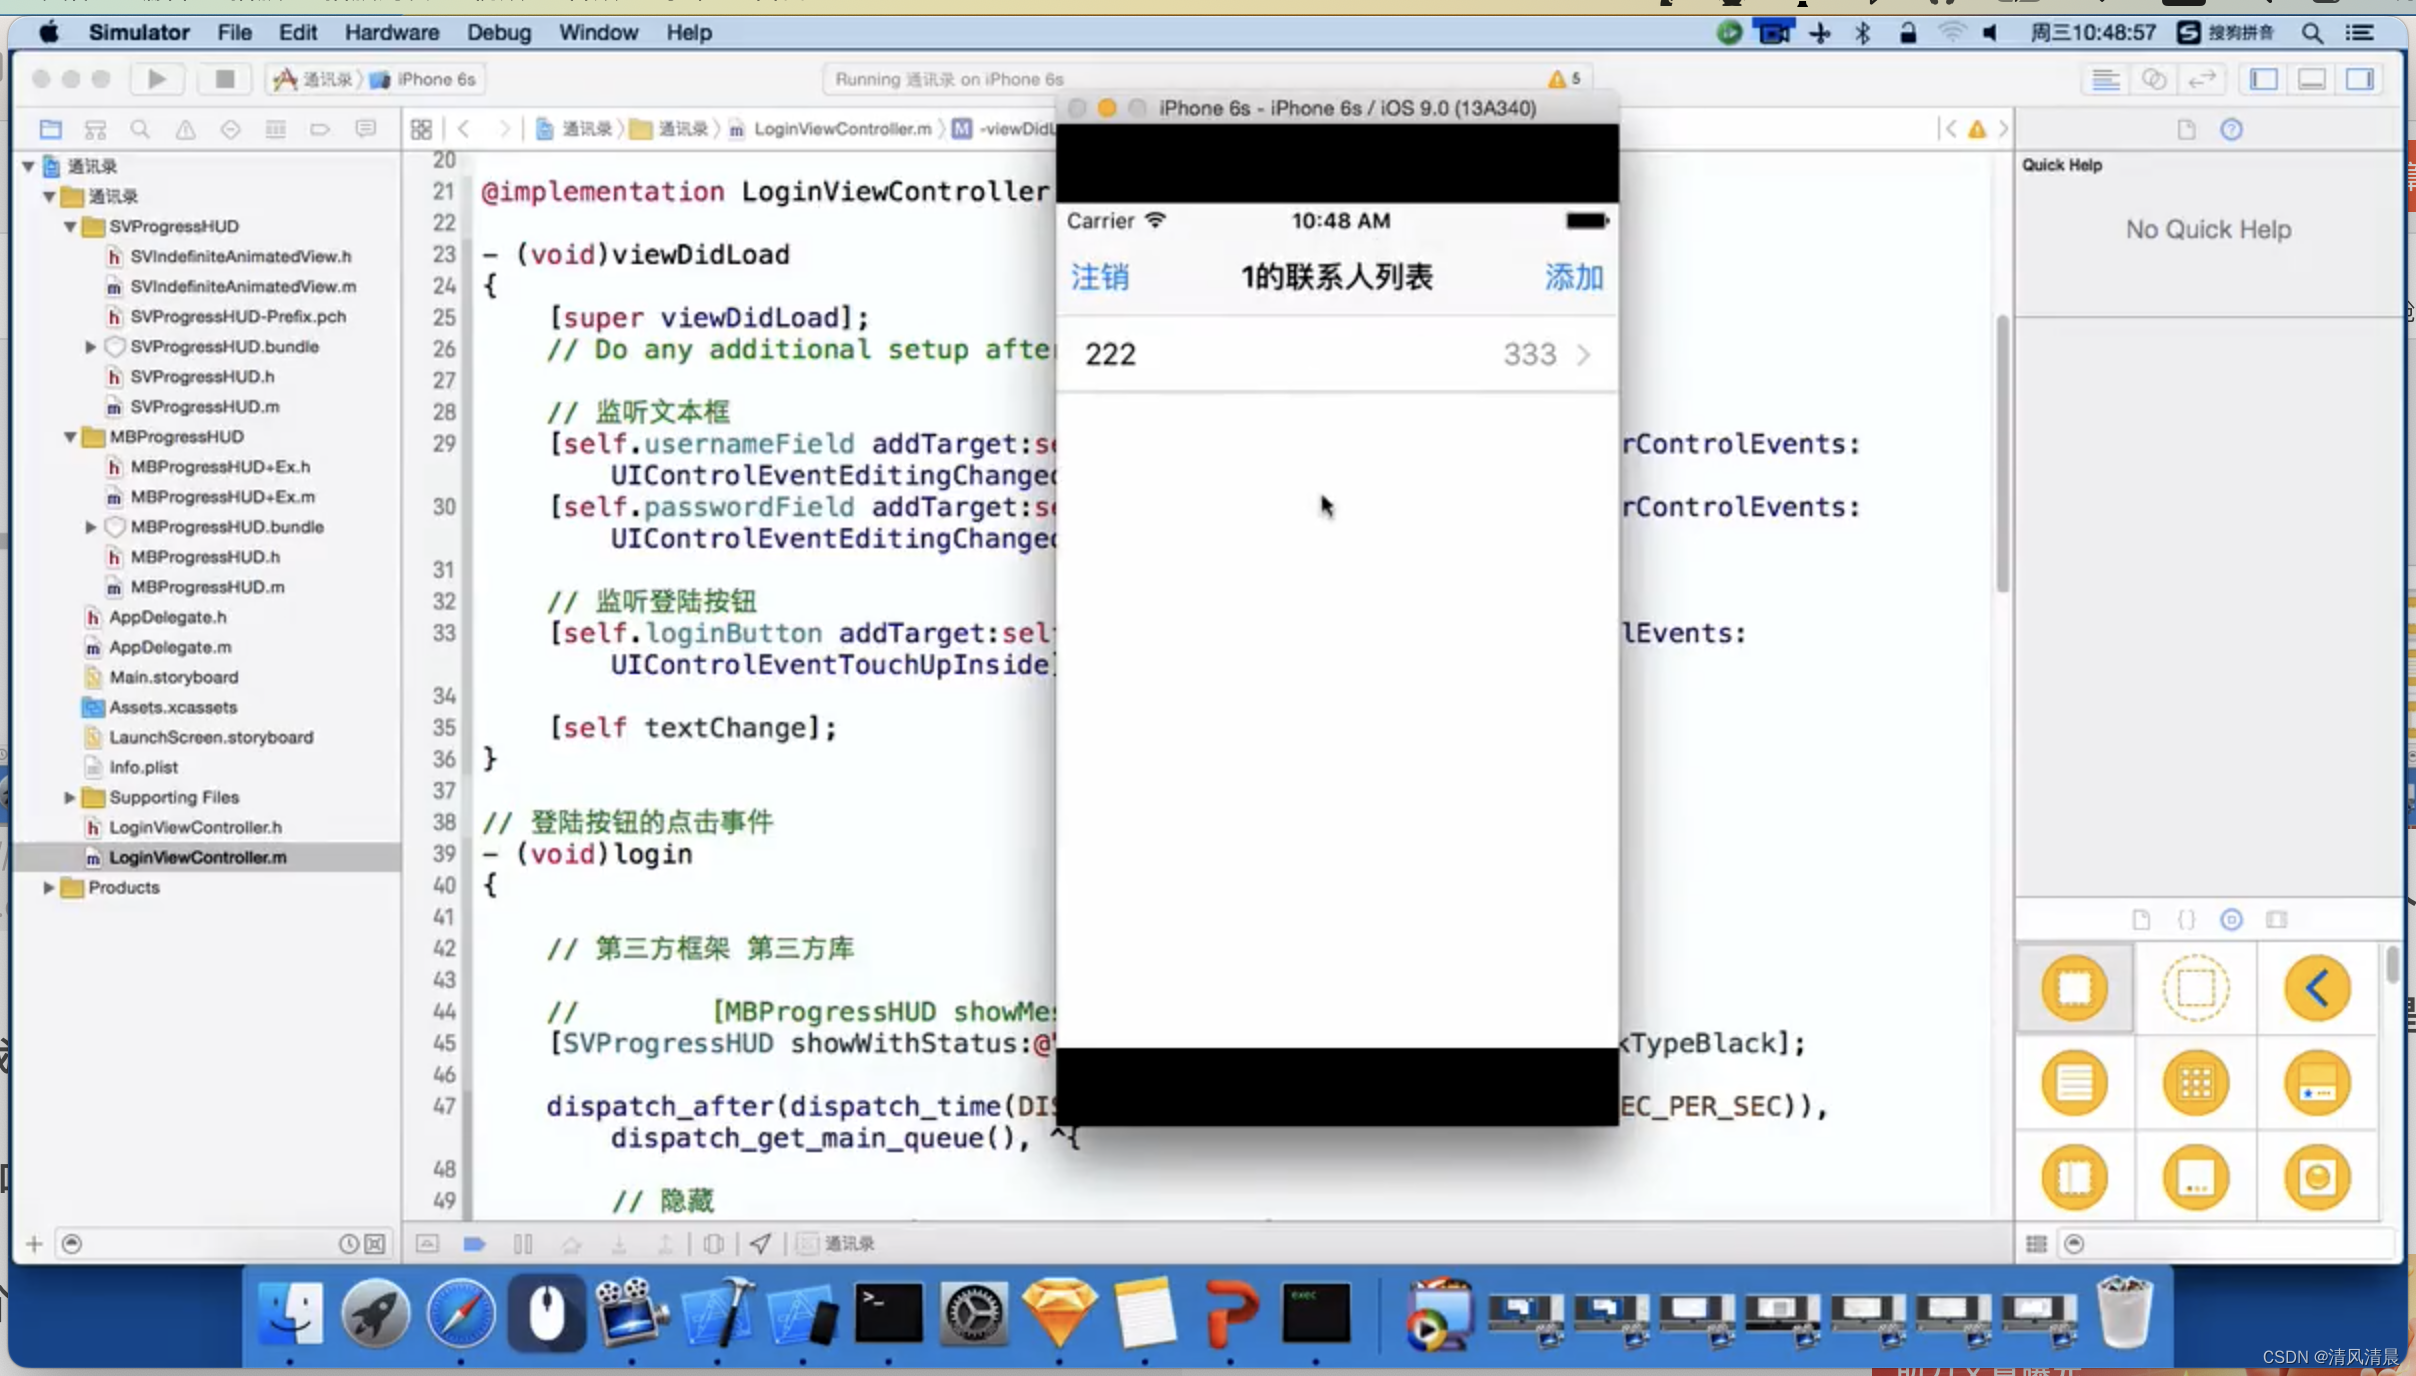Click the code editor vertical scrollbar
Screen dimensions: 2416x1376
pos(2002,455)
